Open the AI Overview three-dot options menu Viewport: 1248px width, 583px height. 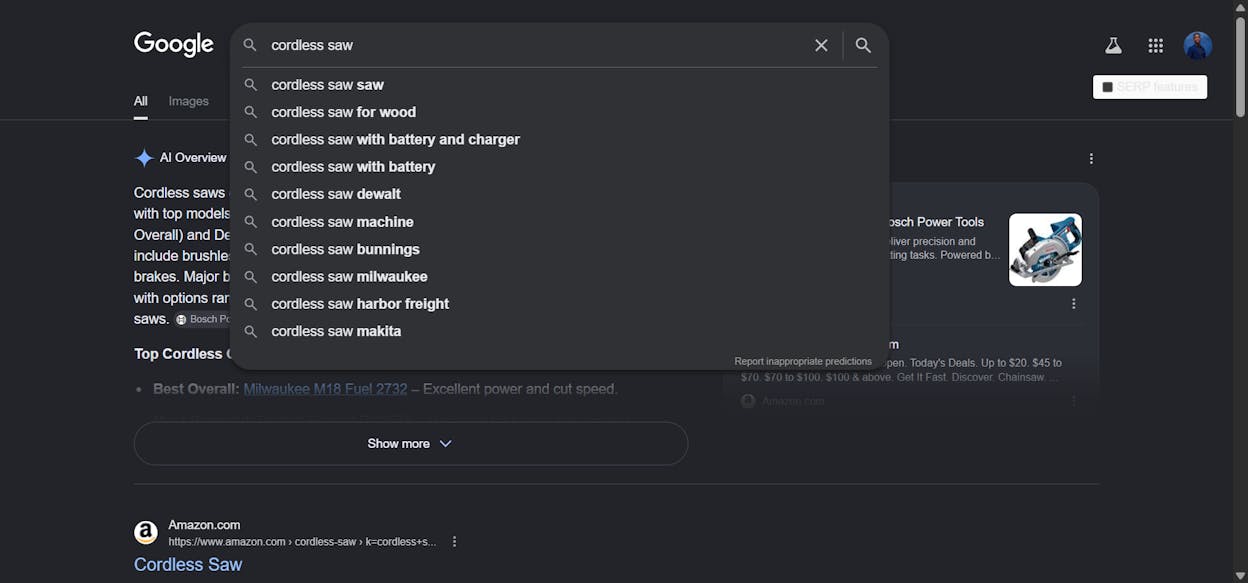pyautogui.click(x=1091, y=158)
